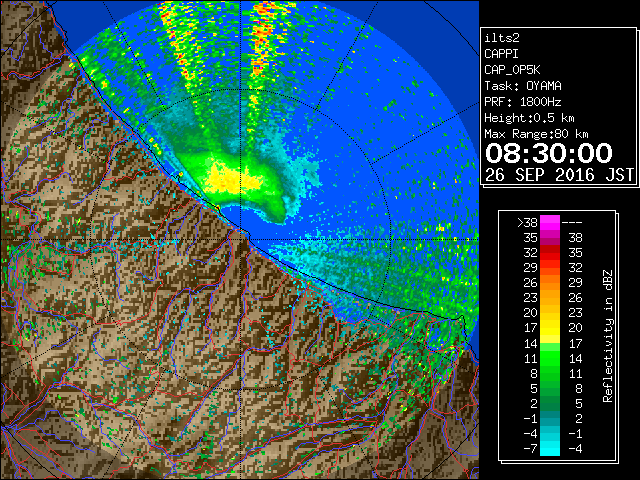640x480 pixels.
Task: Select the 'CAP_OP5K' product name text
Action: (x=512, y=70)
